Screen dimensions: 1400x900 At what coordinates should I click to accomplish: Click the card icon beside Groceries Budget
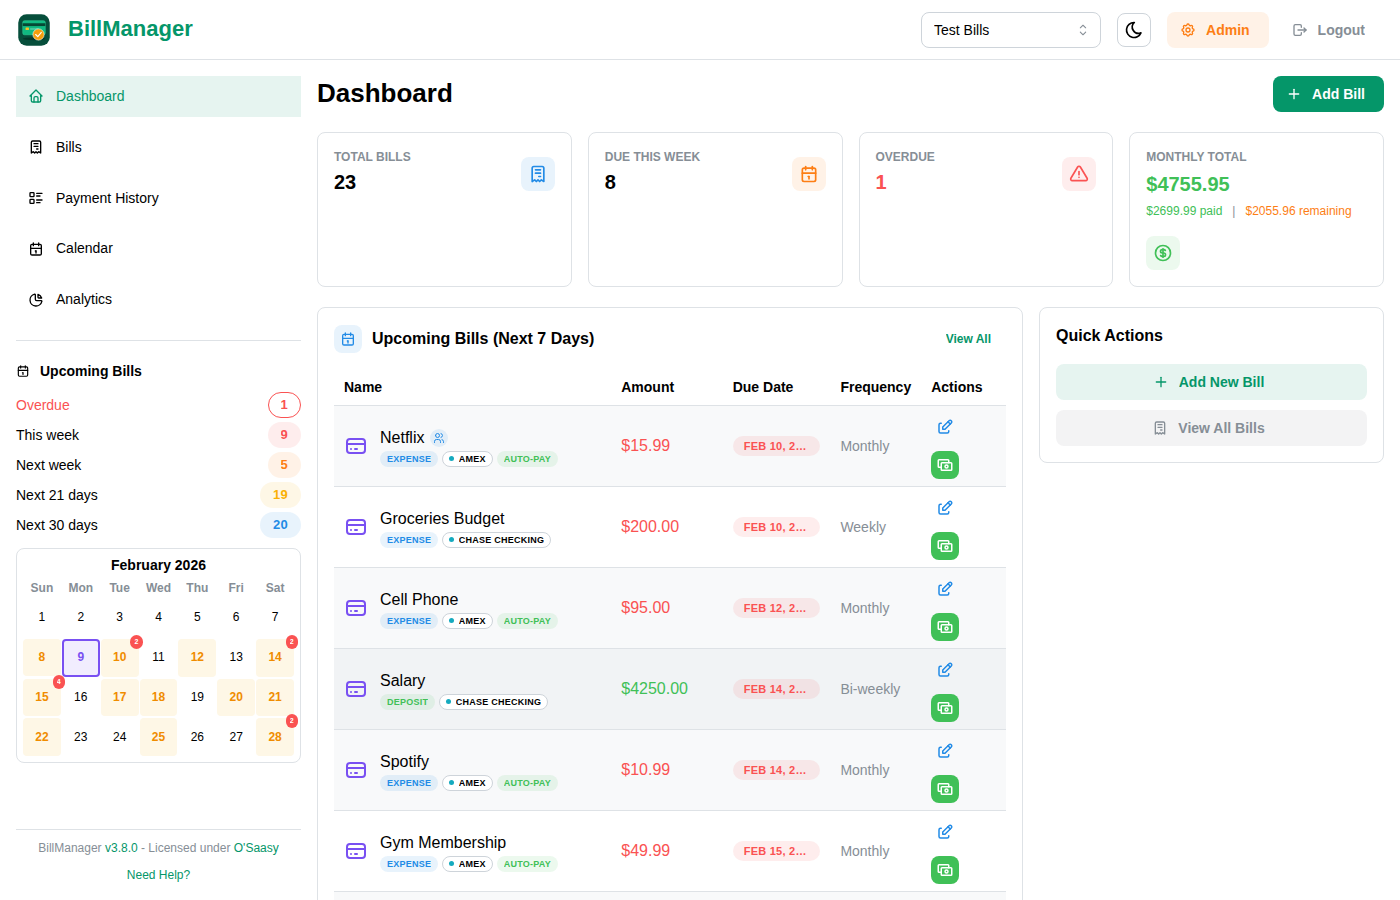(x=356, y=527)
